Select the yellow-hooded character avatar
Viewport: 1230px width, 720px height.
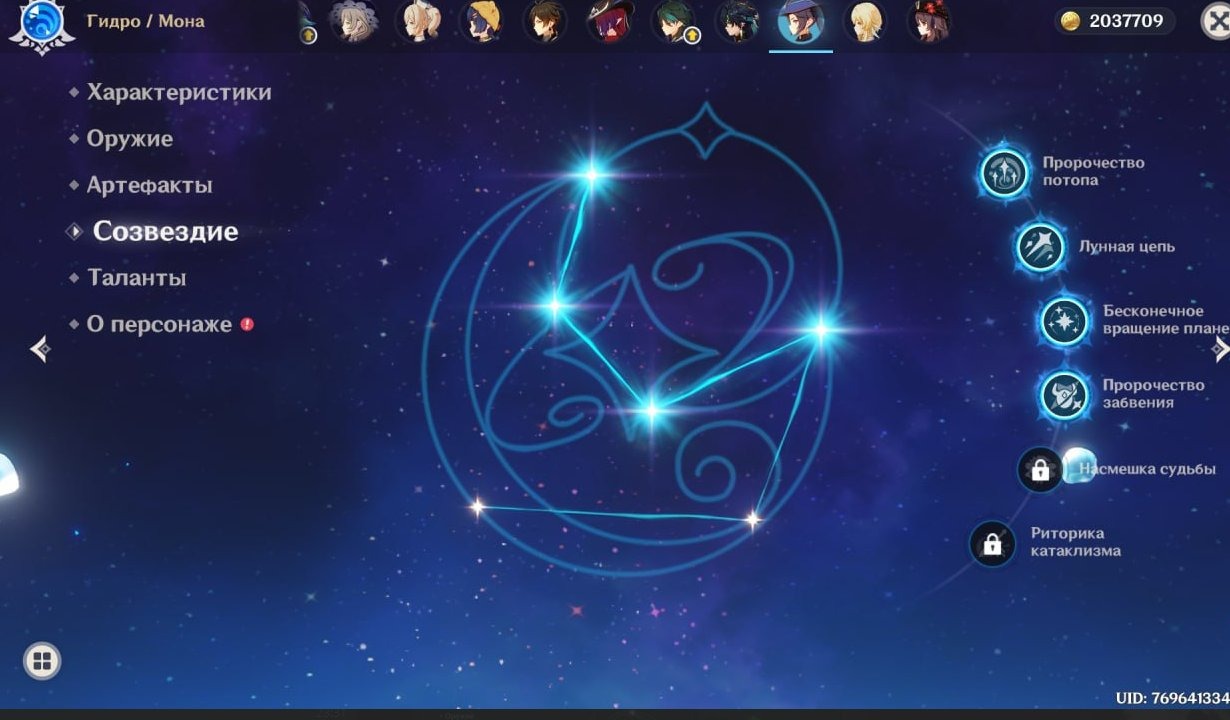482,22
